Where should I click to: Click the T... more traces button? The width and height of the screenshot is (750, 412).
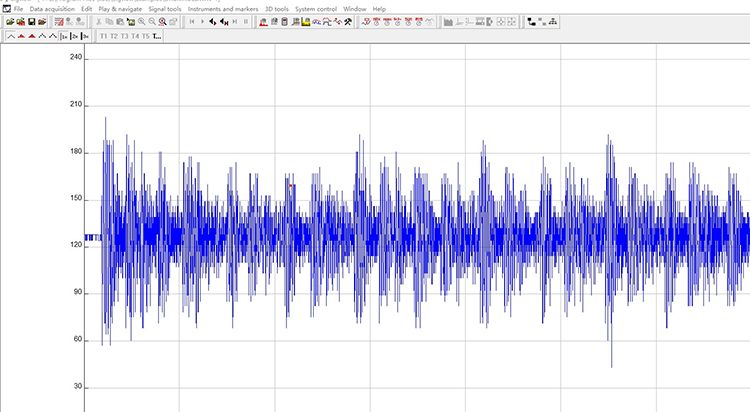pos(157,36)
